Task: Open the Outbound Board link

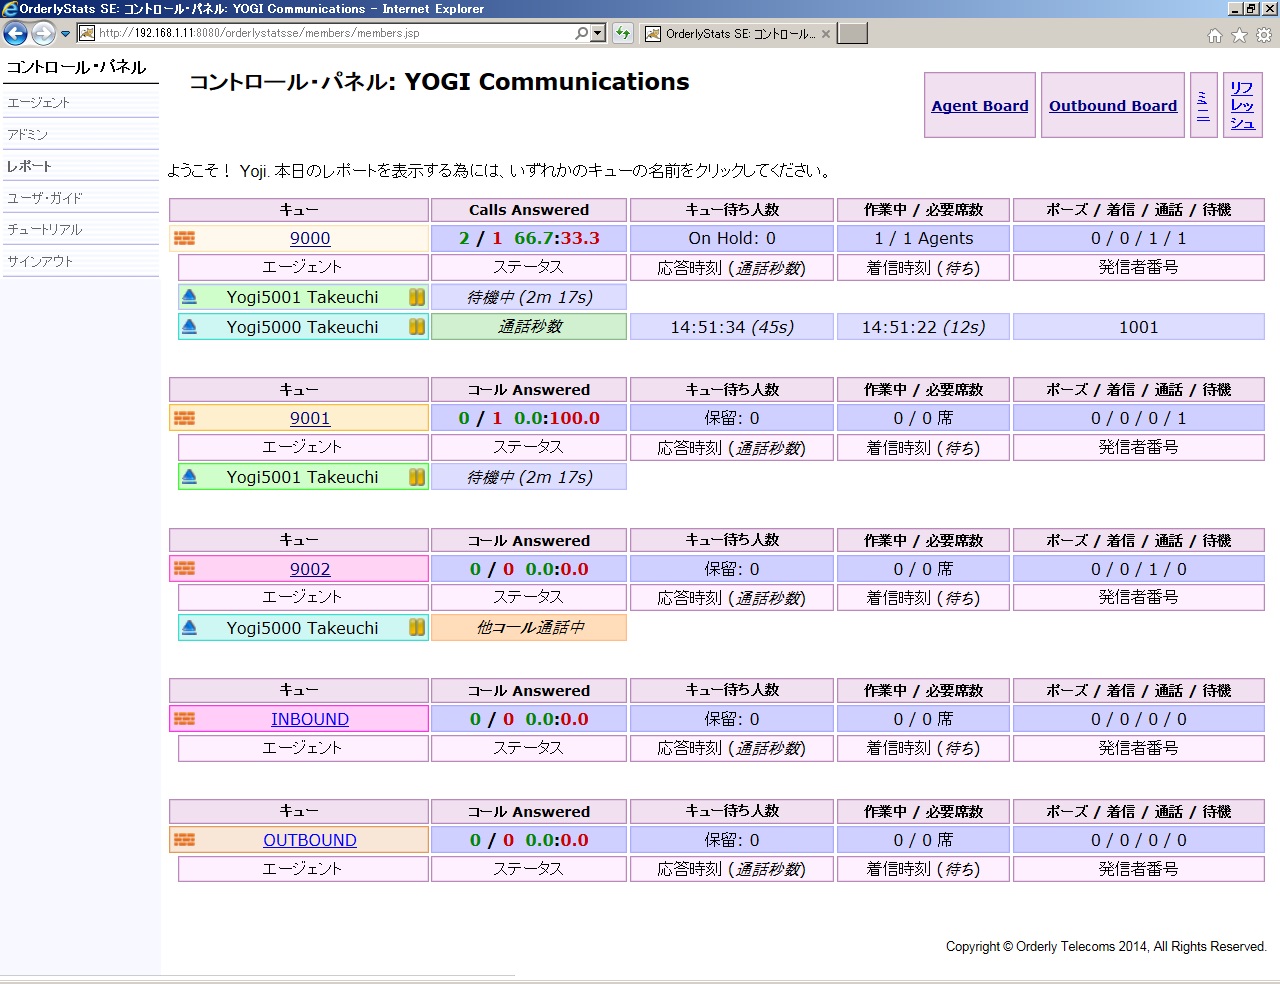Action: pos(1113,106)
